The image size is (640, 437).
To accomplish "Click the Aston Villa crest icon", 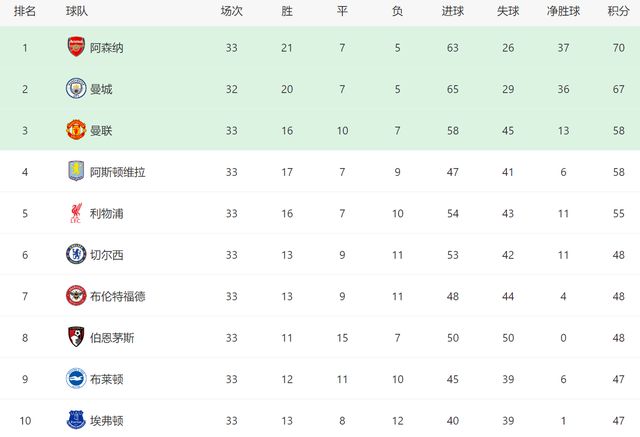I will pos(76,171).
